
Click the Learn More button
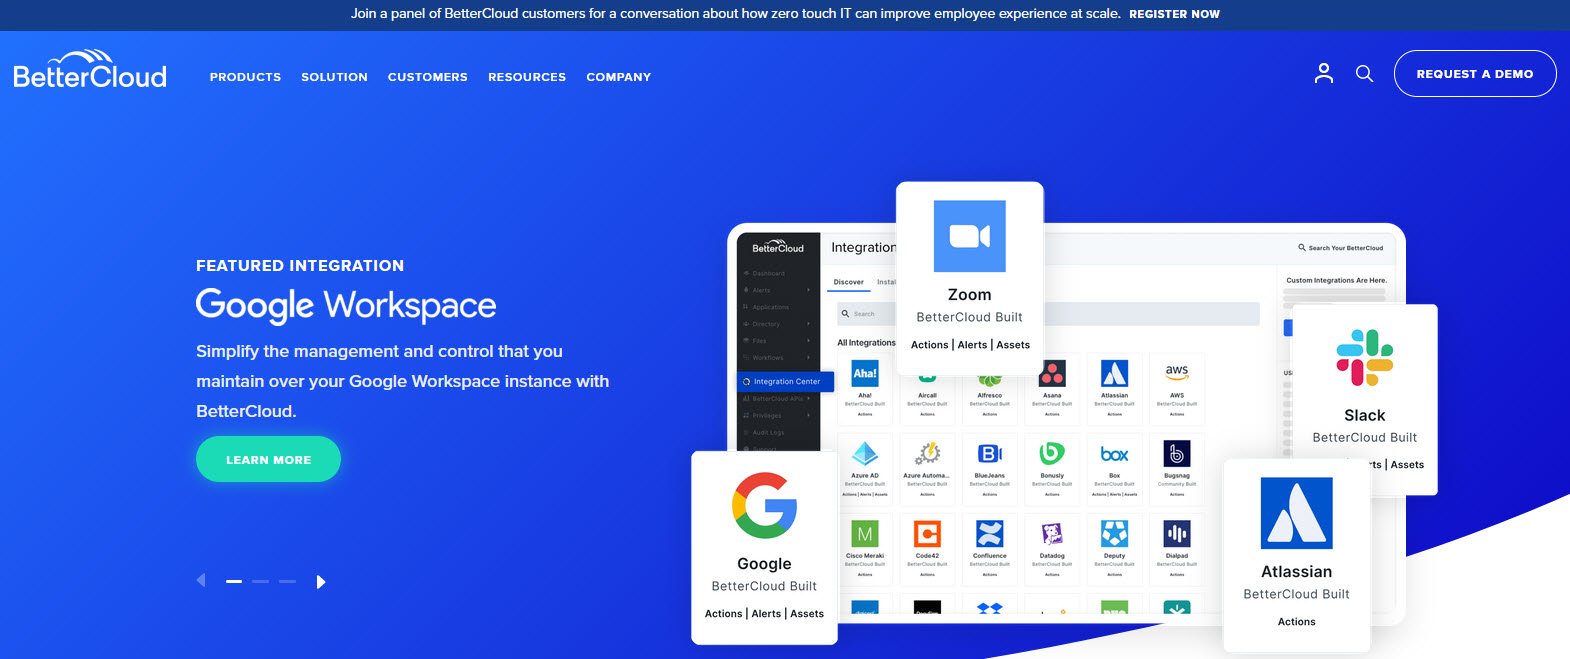pos(268,459)
